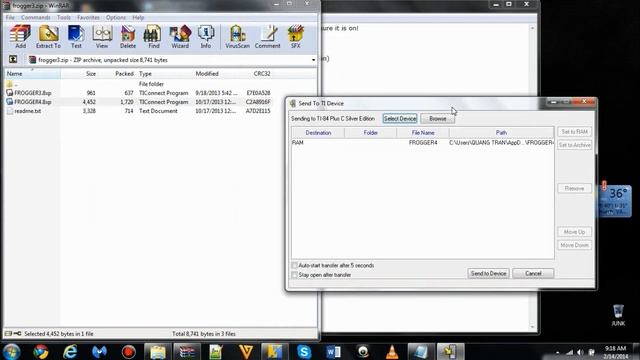The height and width of the screenshot is (360, 640).
Task: Open Find in WinRAR toolbar
Action: pos(153,37)
